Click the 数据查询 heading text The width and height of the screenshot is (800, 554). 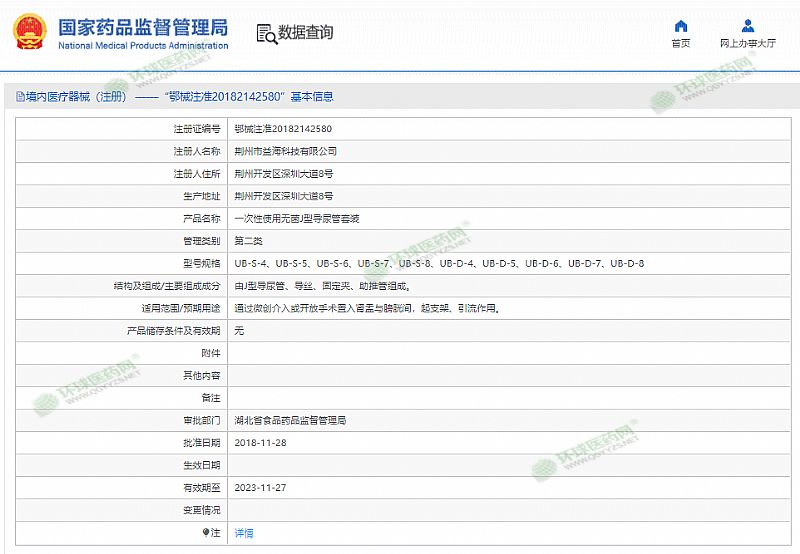coord(306,33)
